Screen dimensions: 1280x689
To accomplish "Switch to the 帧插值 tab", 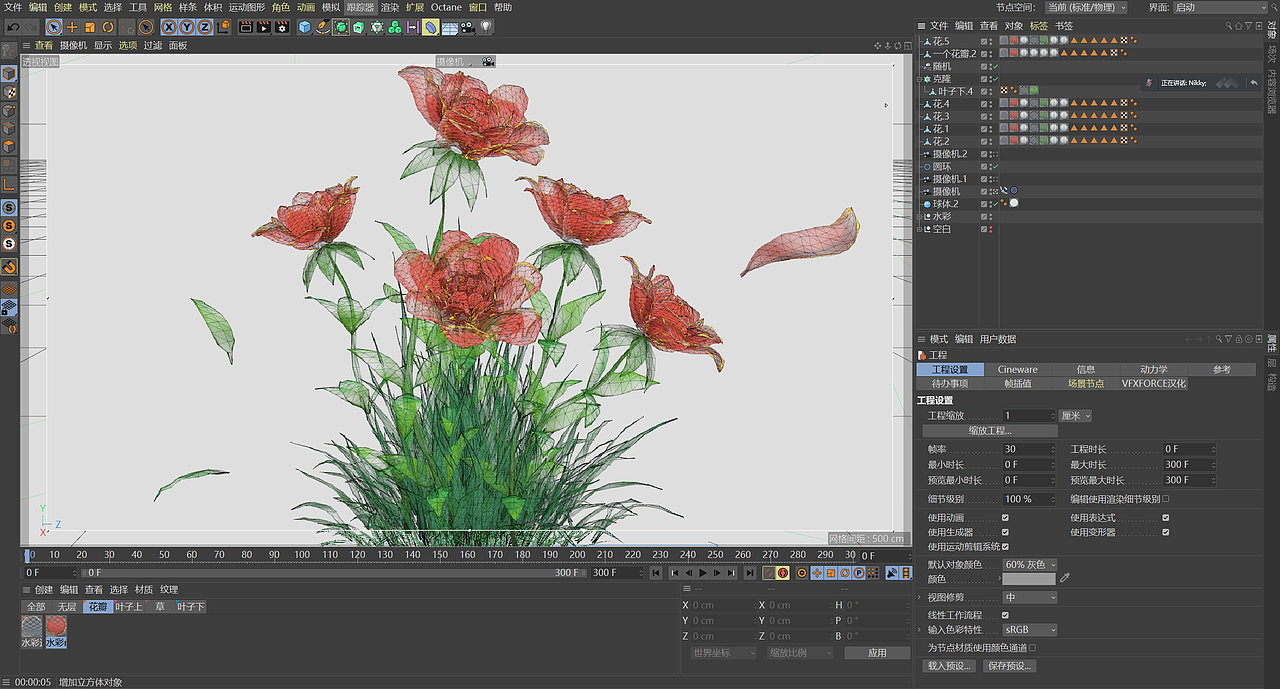I will click(1018, 384).
